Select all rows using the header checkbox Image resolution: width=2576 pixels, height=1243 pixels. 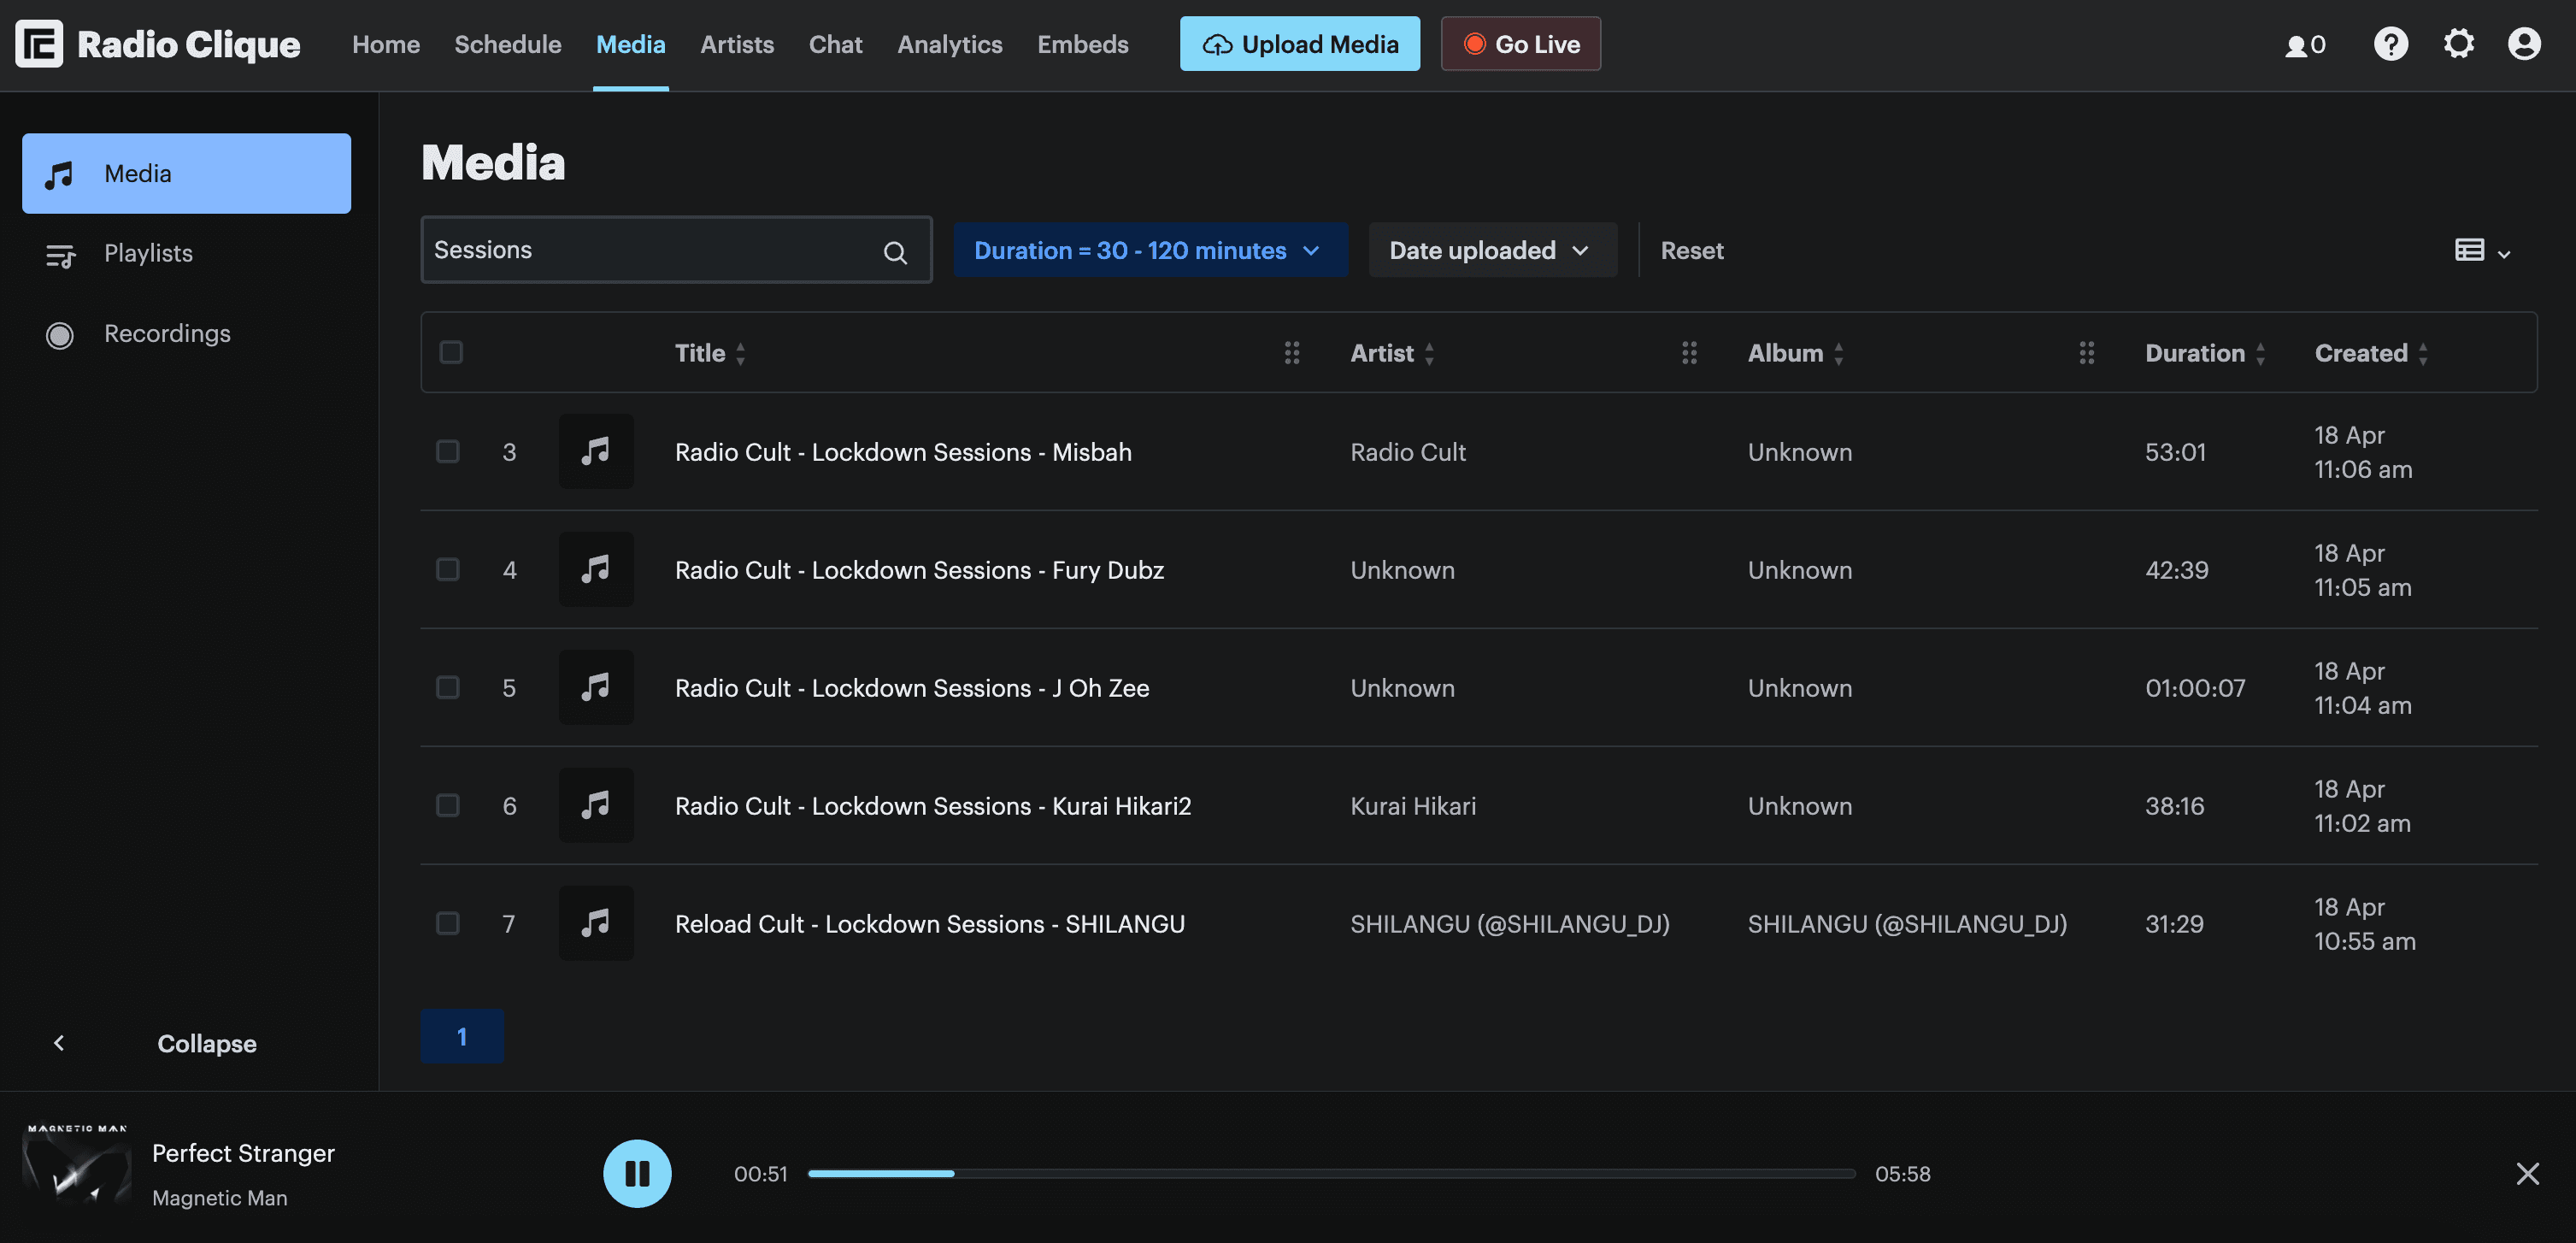coord(451,352)
